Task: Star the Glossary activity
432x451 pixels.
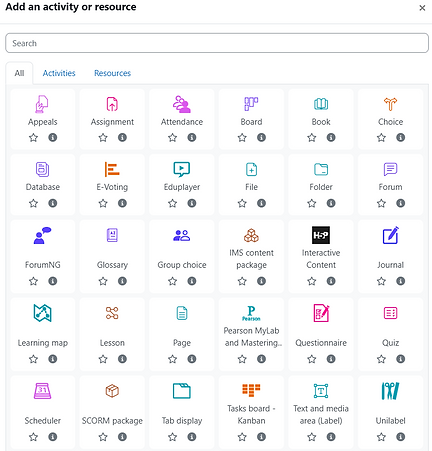Action: pos(103,281)
